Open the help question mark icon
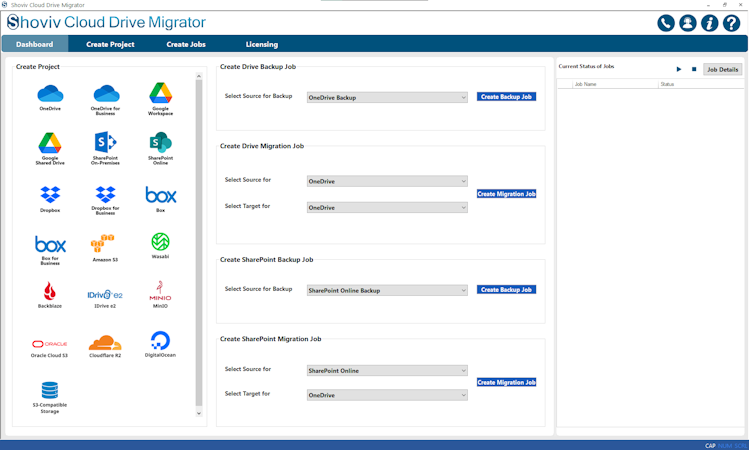Image resolution: width=749 pixels, height=450 pixels. pos(731,23)
